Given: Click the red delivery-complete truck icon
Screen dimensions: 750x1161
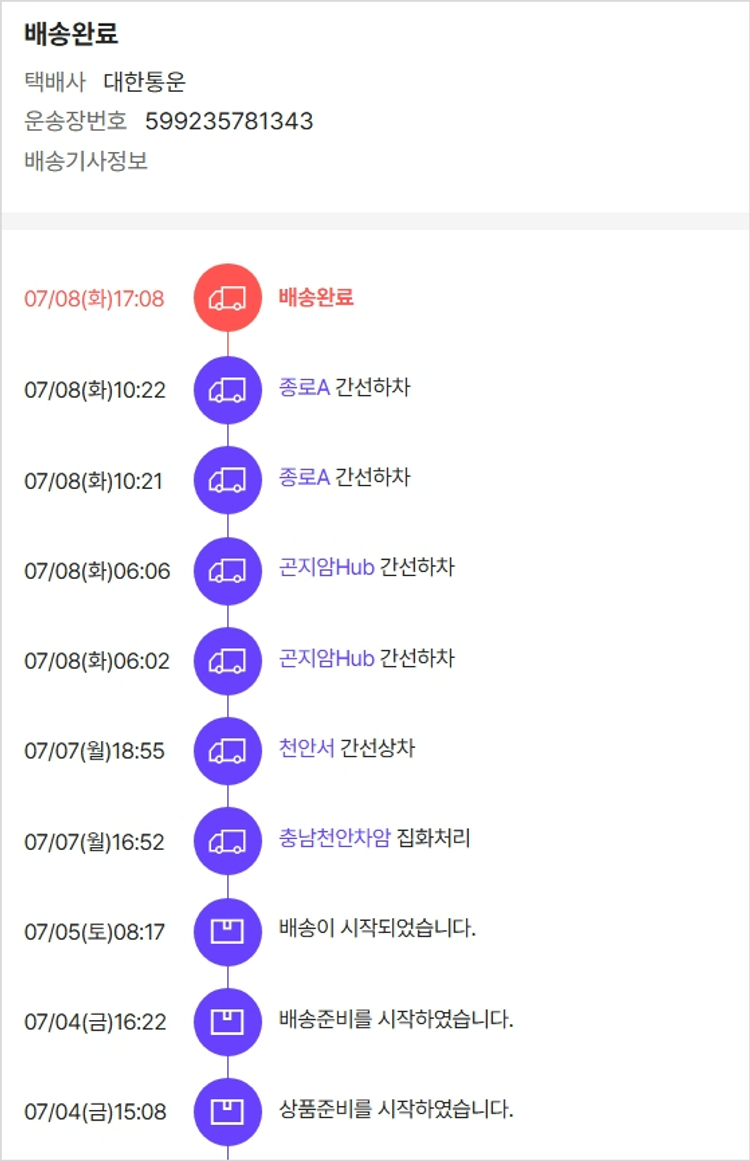Looking at the screenshot, I should coord(227,298).
